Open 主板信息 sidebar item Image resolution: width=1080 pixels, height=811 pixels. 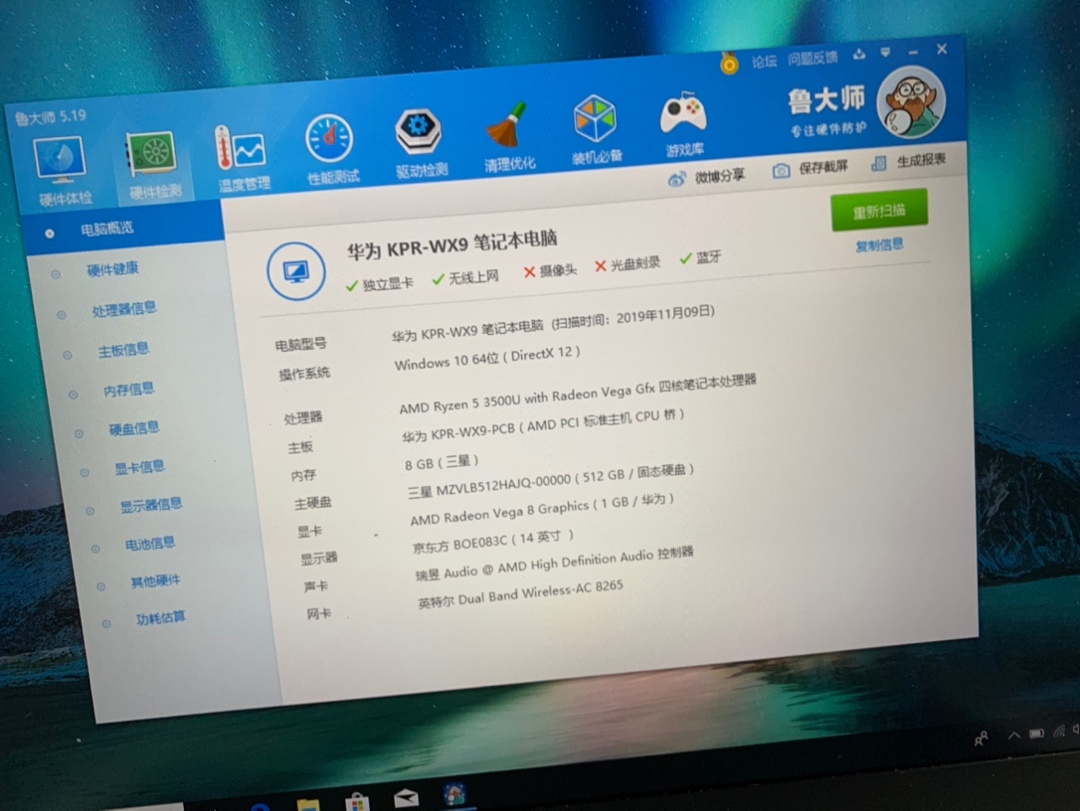point(123,349)
